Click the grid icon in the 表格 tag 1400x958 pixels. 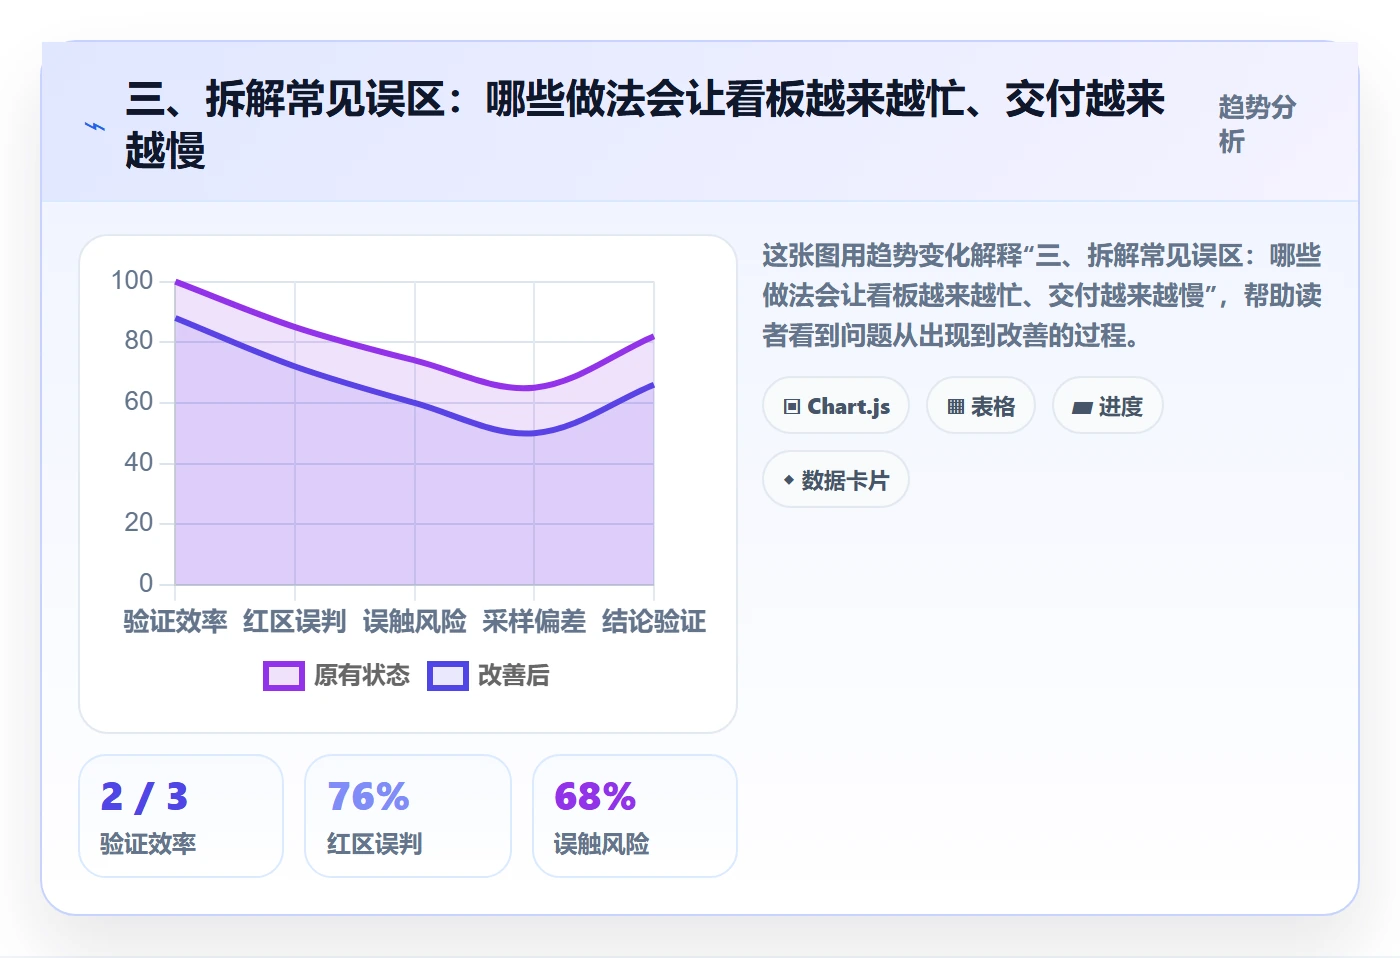[x=956, y=407]
